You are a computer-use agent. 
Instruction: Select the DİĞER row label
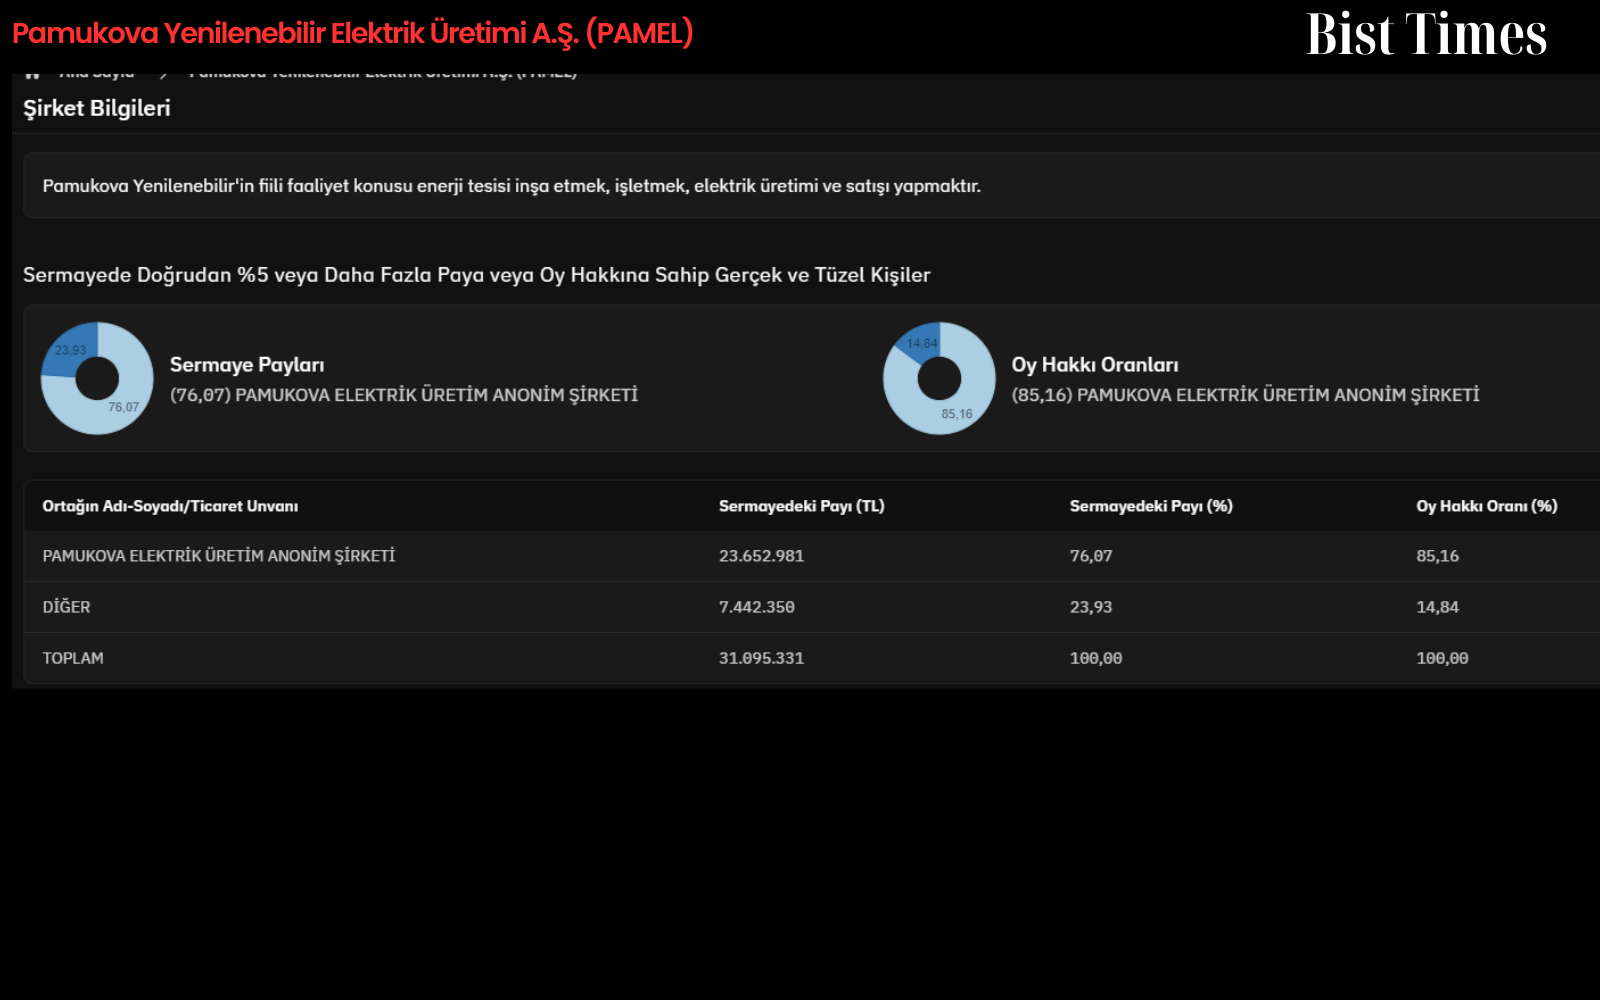coord(66,607)
